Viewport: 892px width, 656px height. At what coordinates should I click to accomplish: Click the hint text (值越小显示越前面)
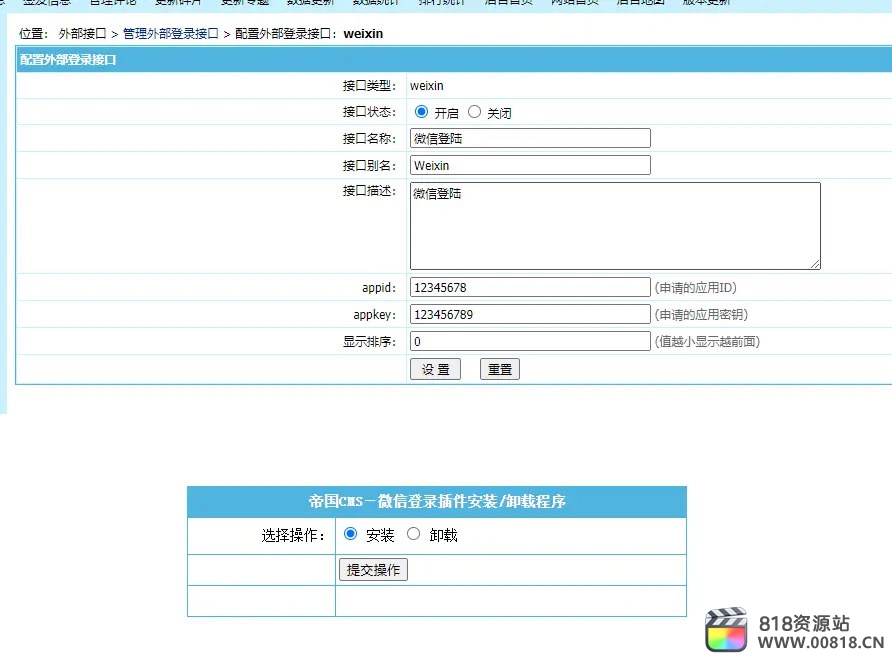[707, 341]
